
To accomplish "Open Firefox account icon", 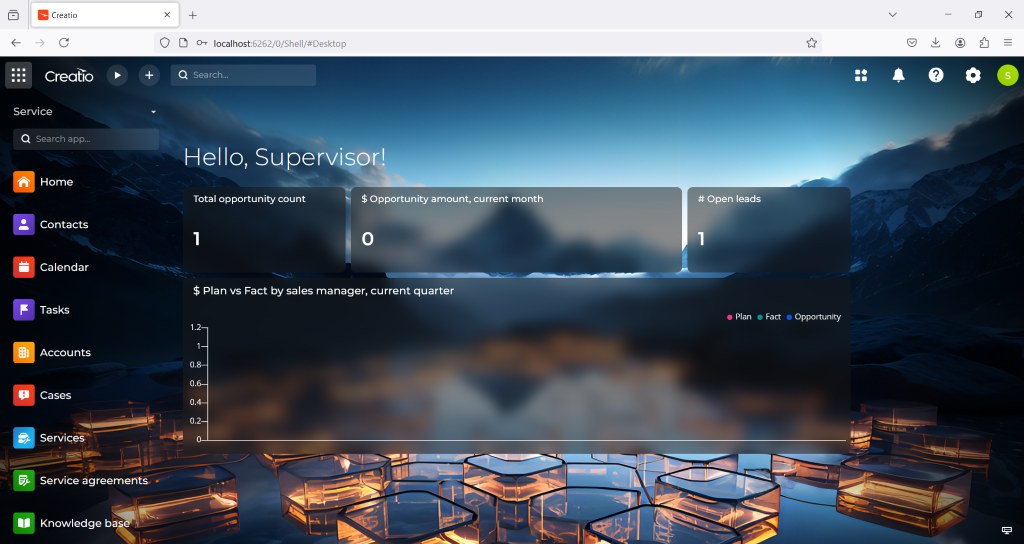I will (960, 43).
